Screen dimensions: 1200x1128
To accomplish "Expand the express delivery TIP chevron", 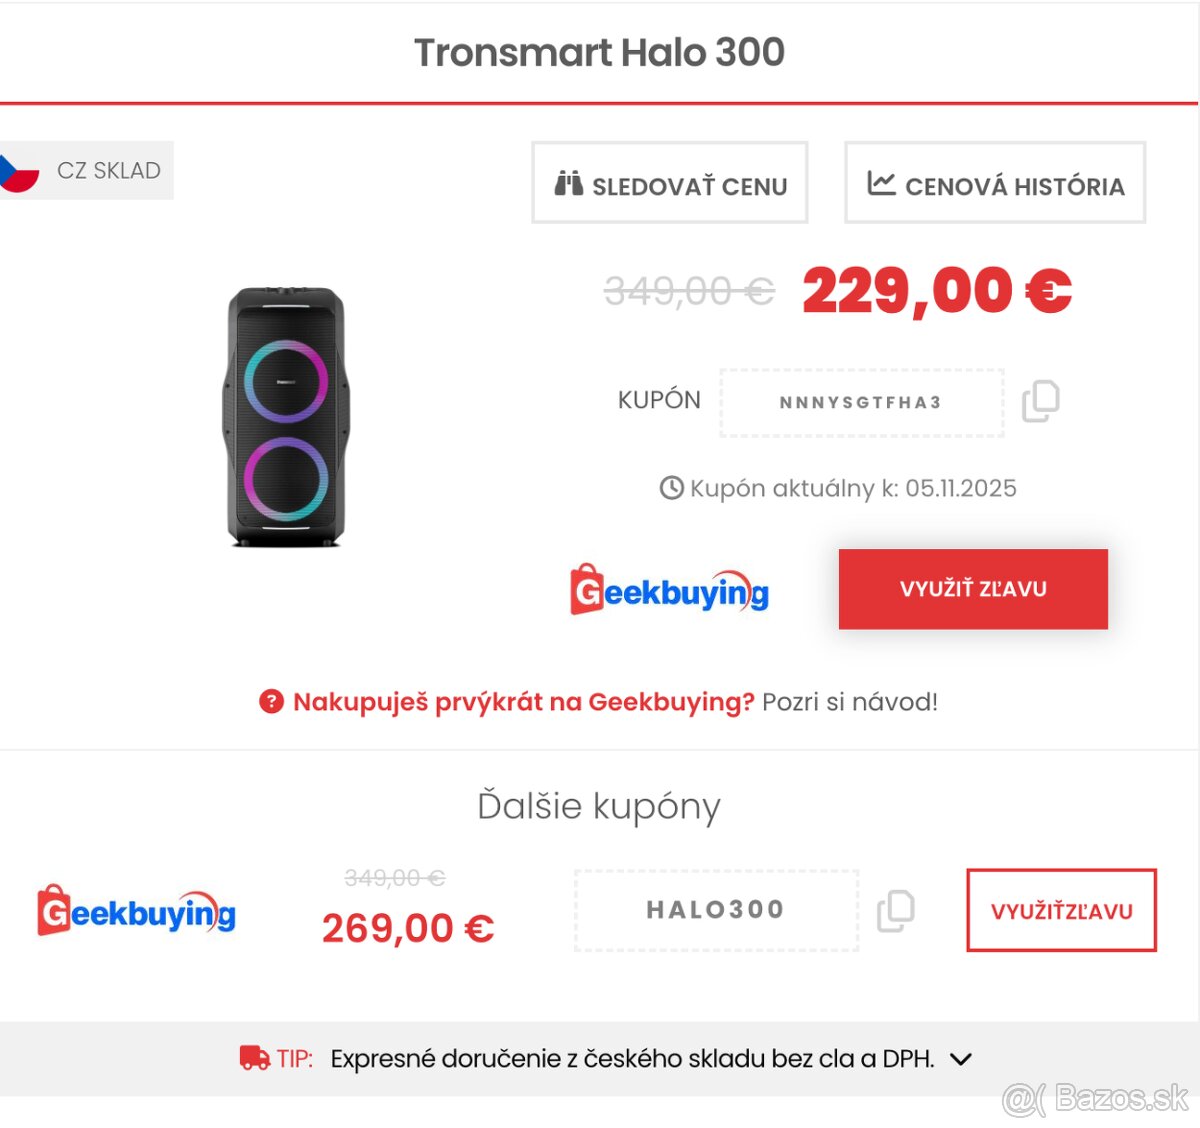I will point(961,1058).
